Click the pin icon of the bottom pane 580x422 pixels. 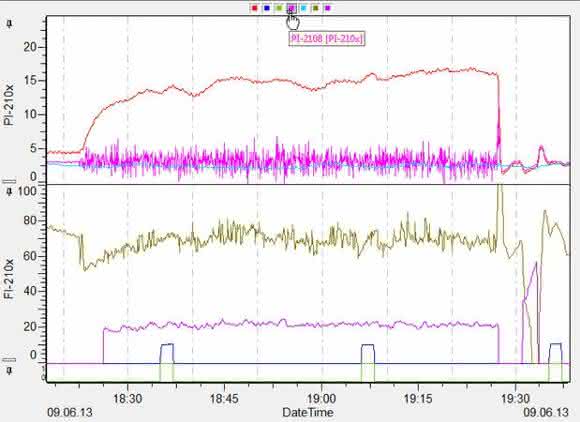tap(10, 370)
